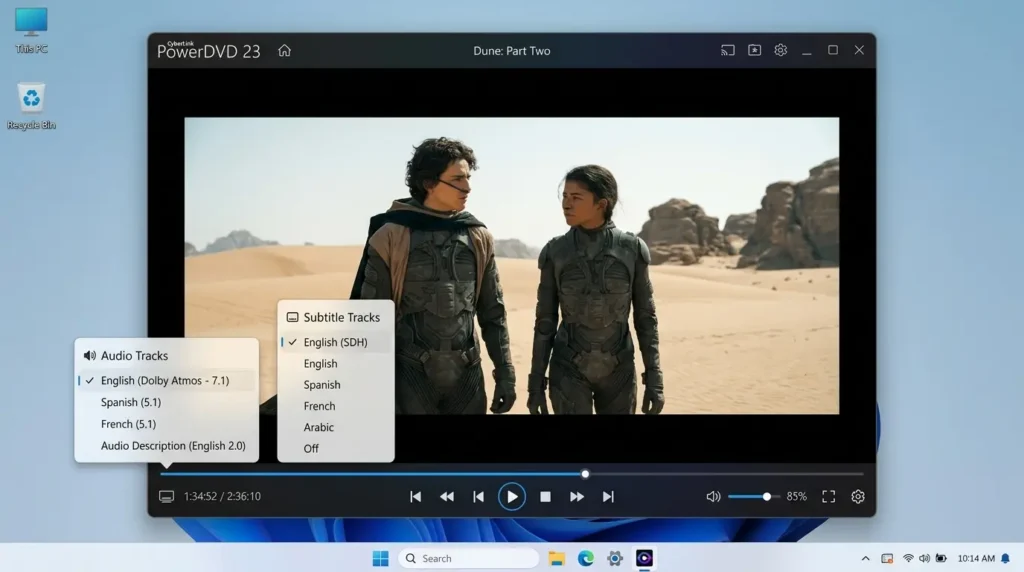The height and width of the screenshot is (572, 1024).
Task: Click the volume slider handle
Action: click(x=767, y=497)
